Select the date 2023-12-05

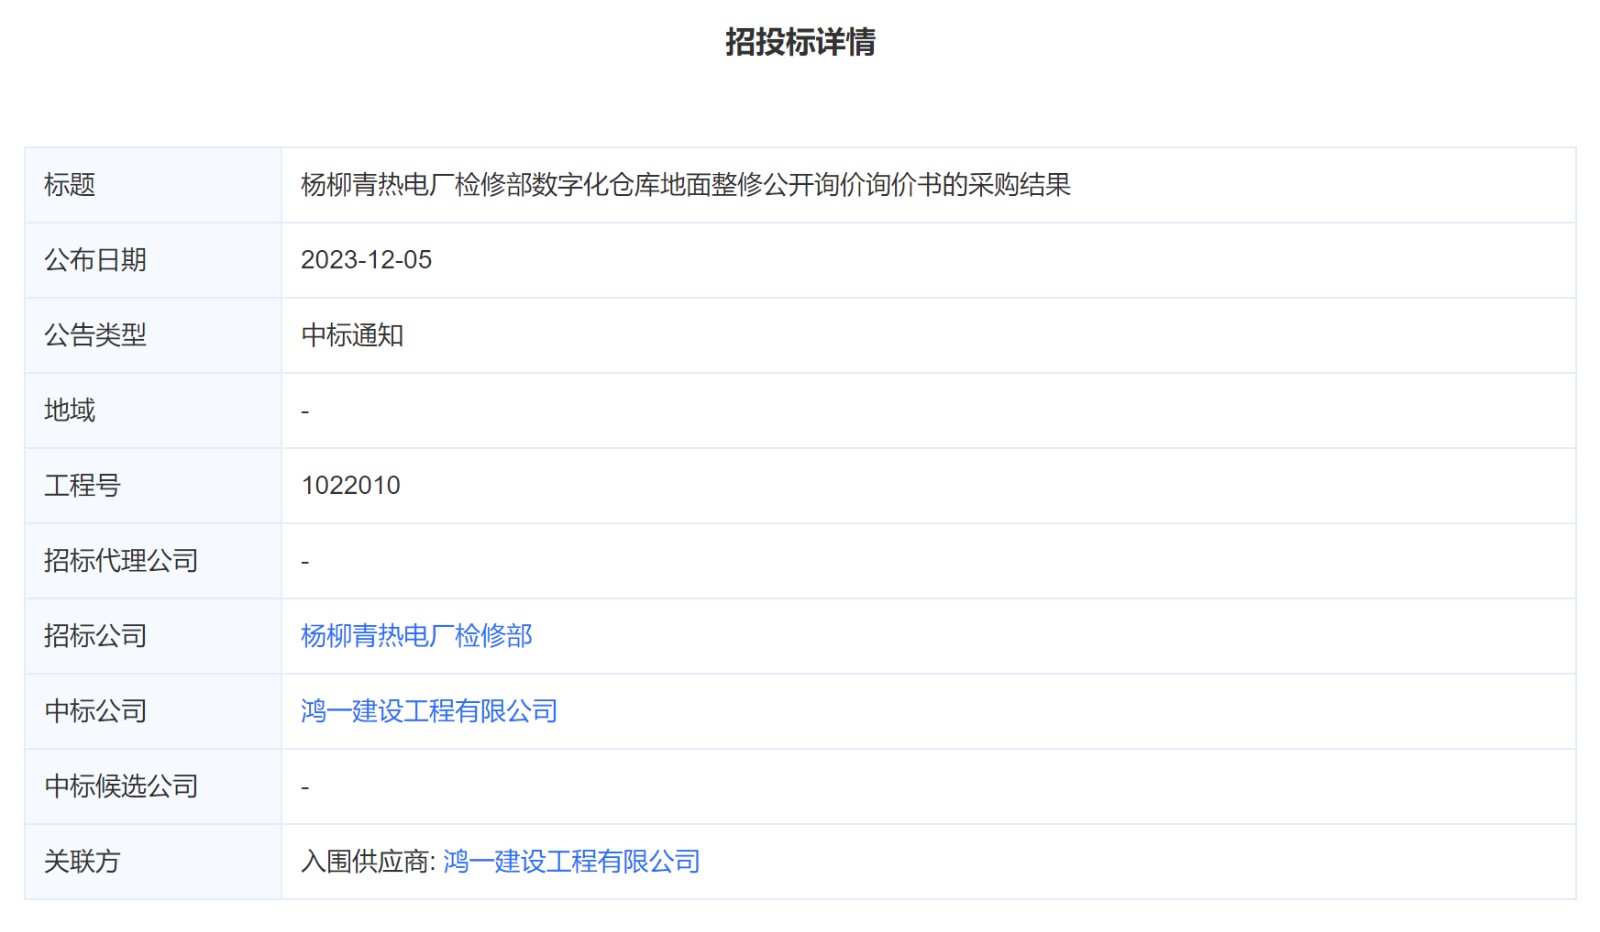pyautogui.click(x=366, y=260)
